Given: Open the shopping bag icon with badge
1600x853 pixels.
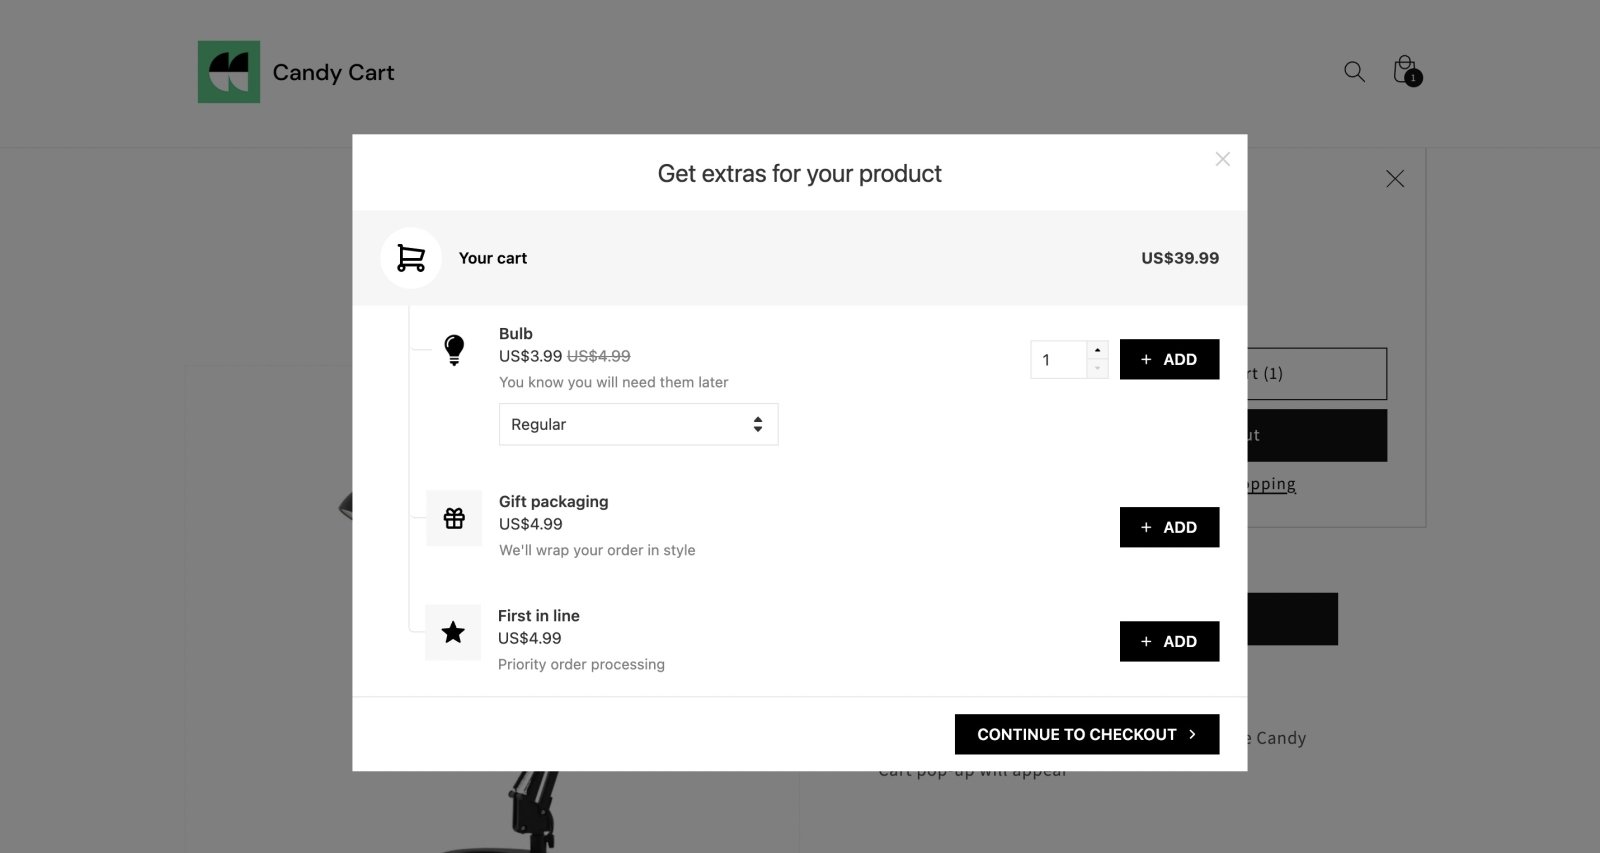Looking at the screenshot, I should pyautogui.click(x=1404, y=70).
